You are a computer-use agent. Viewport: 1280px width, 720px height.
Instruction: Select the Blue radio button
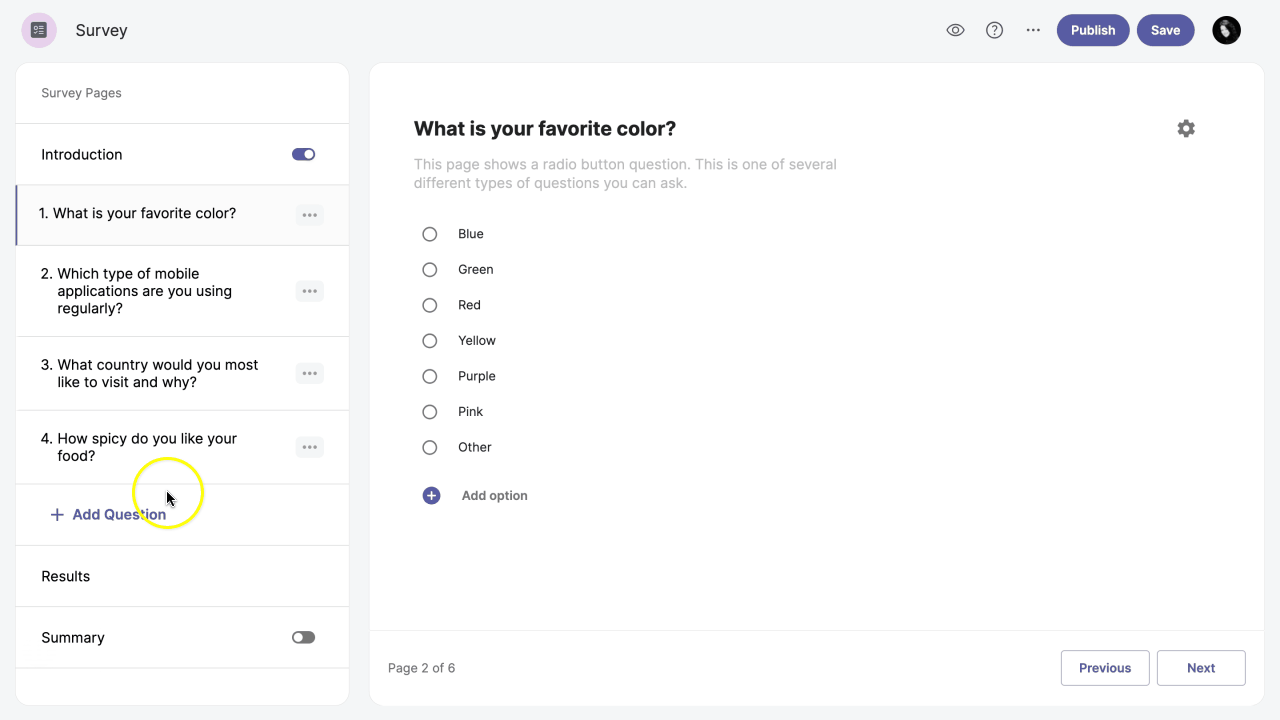(x=430, y=234)
